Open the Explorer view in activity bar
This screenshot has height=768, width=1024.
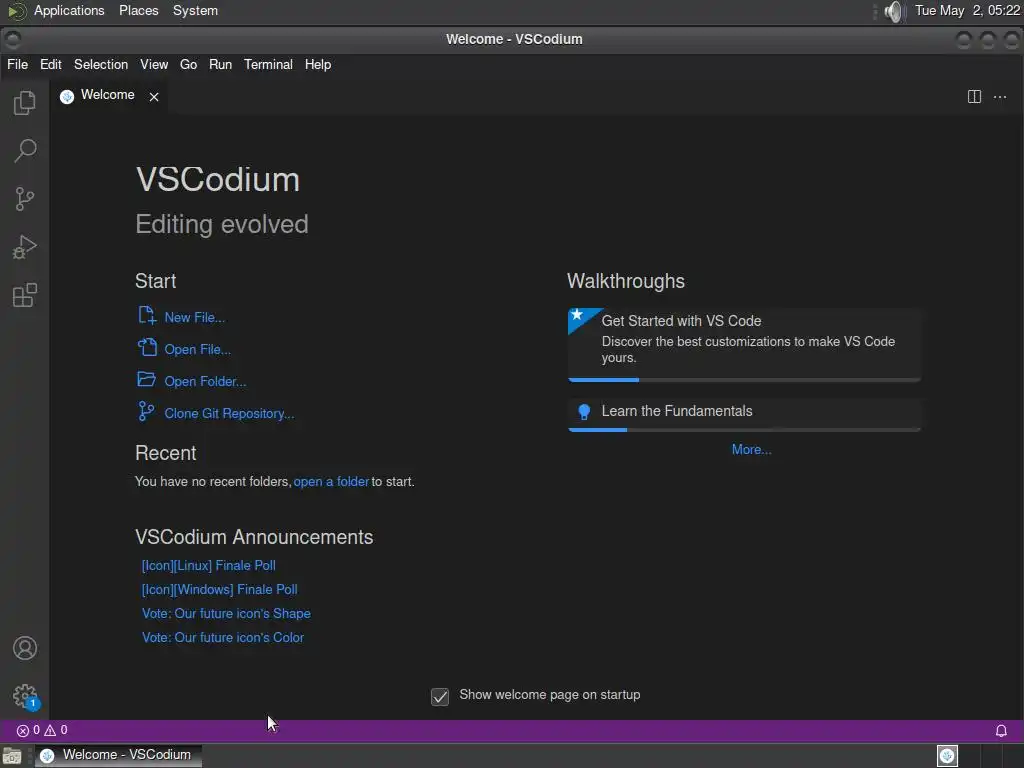(25, 103)
